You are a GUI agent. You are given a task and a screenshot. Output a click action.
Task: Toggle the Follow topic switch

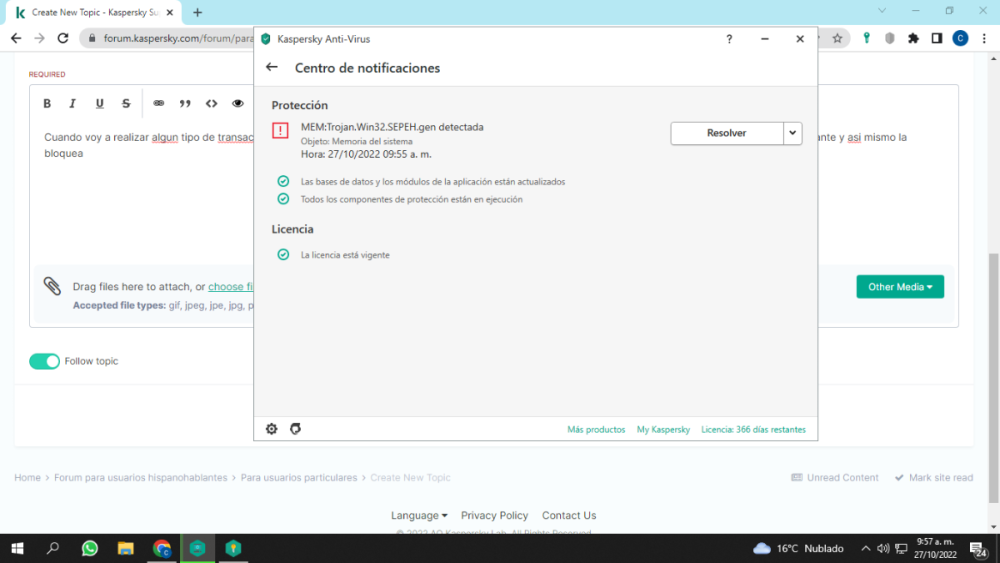(44, 362)
